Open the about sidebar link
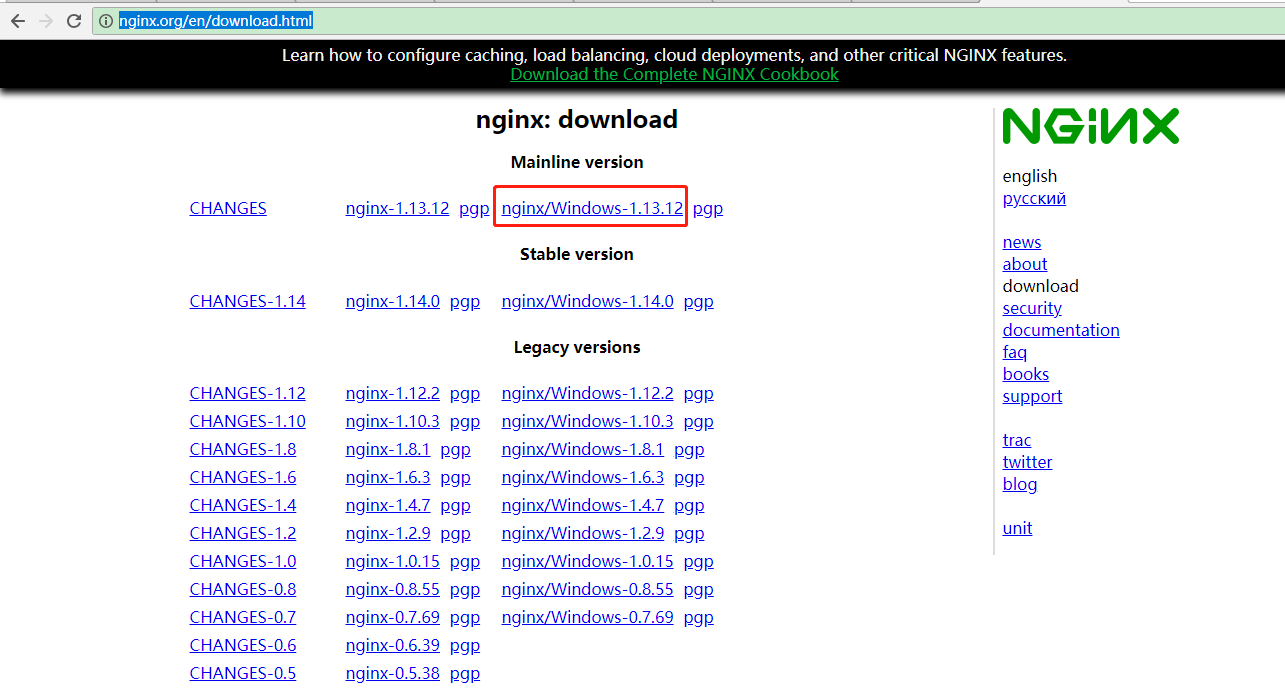Image resolution: width=1285 pixels, height=693 pixels. point(1025,264)
